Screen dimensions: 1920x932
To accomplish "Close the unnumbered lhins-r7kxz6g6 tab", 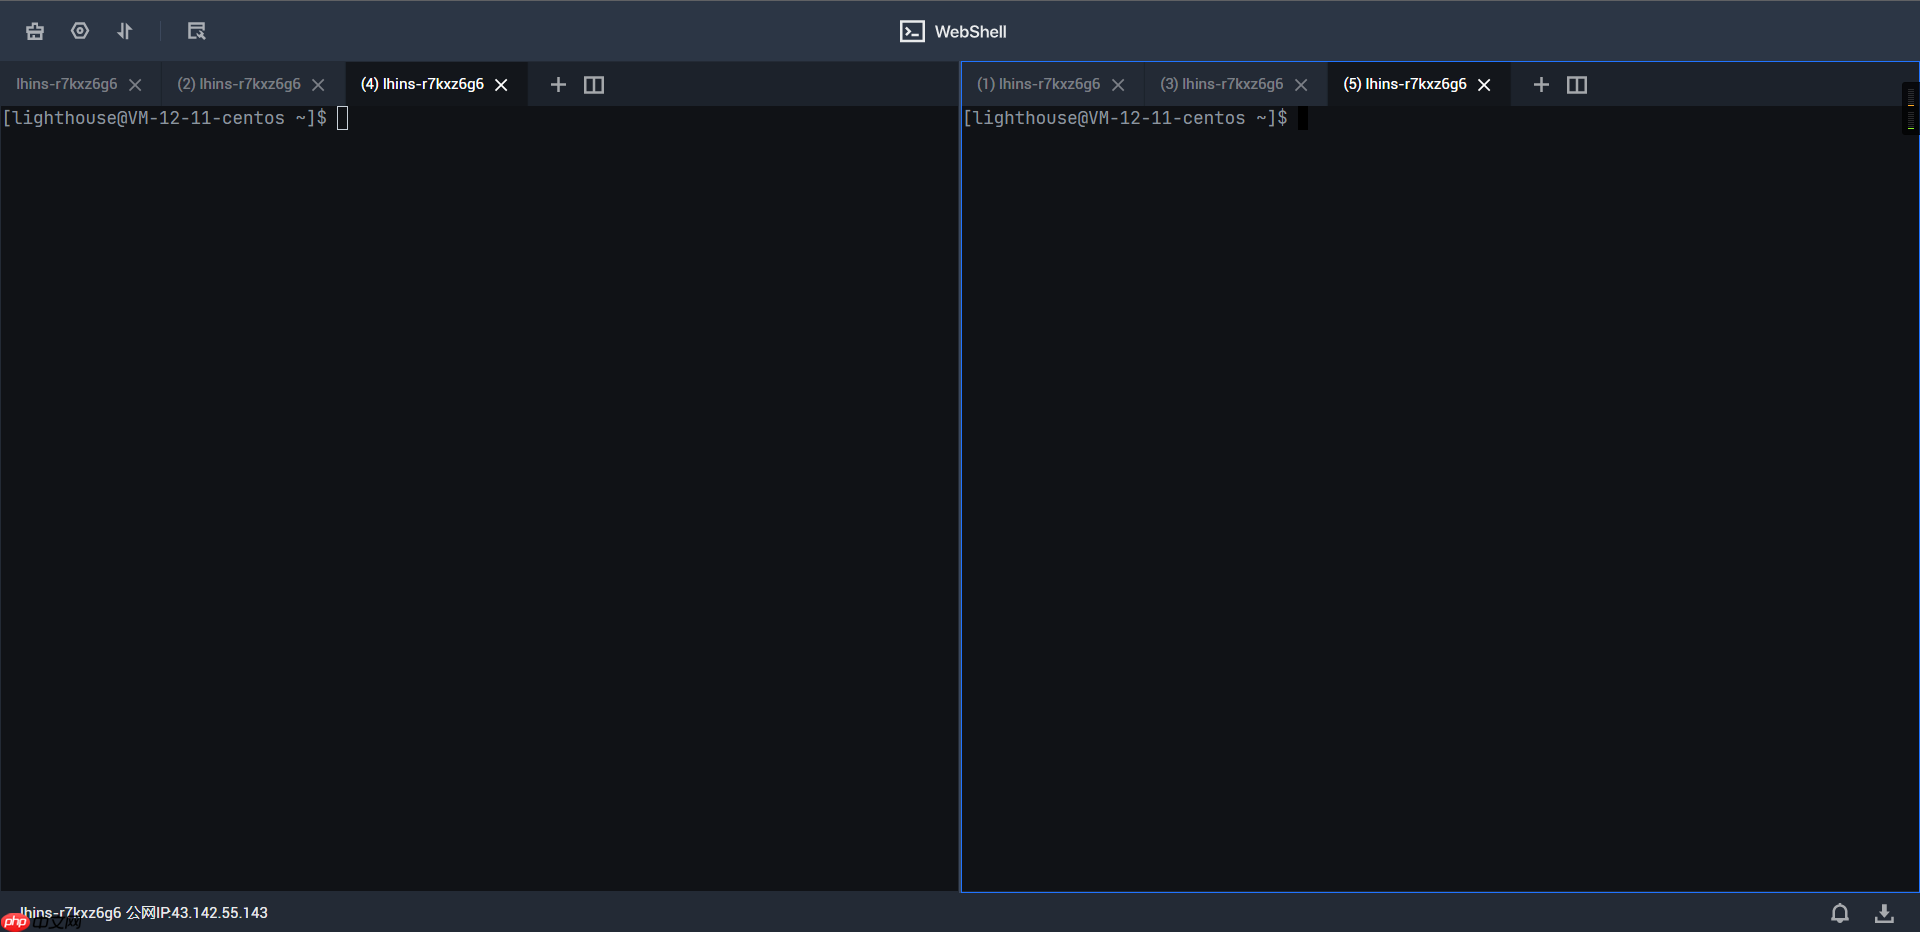I will 135,85.
